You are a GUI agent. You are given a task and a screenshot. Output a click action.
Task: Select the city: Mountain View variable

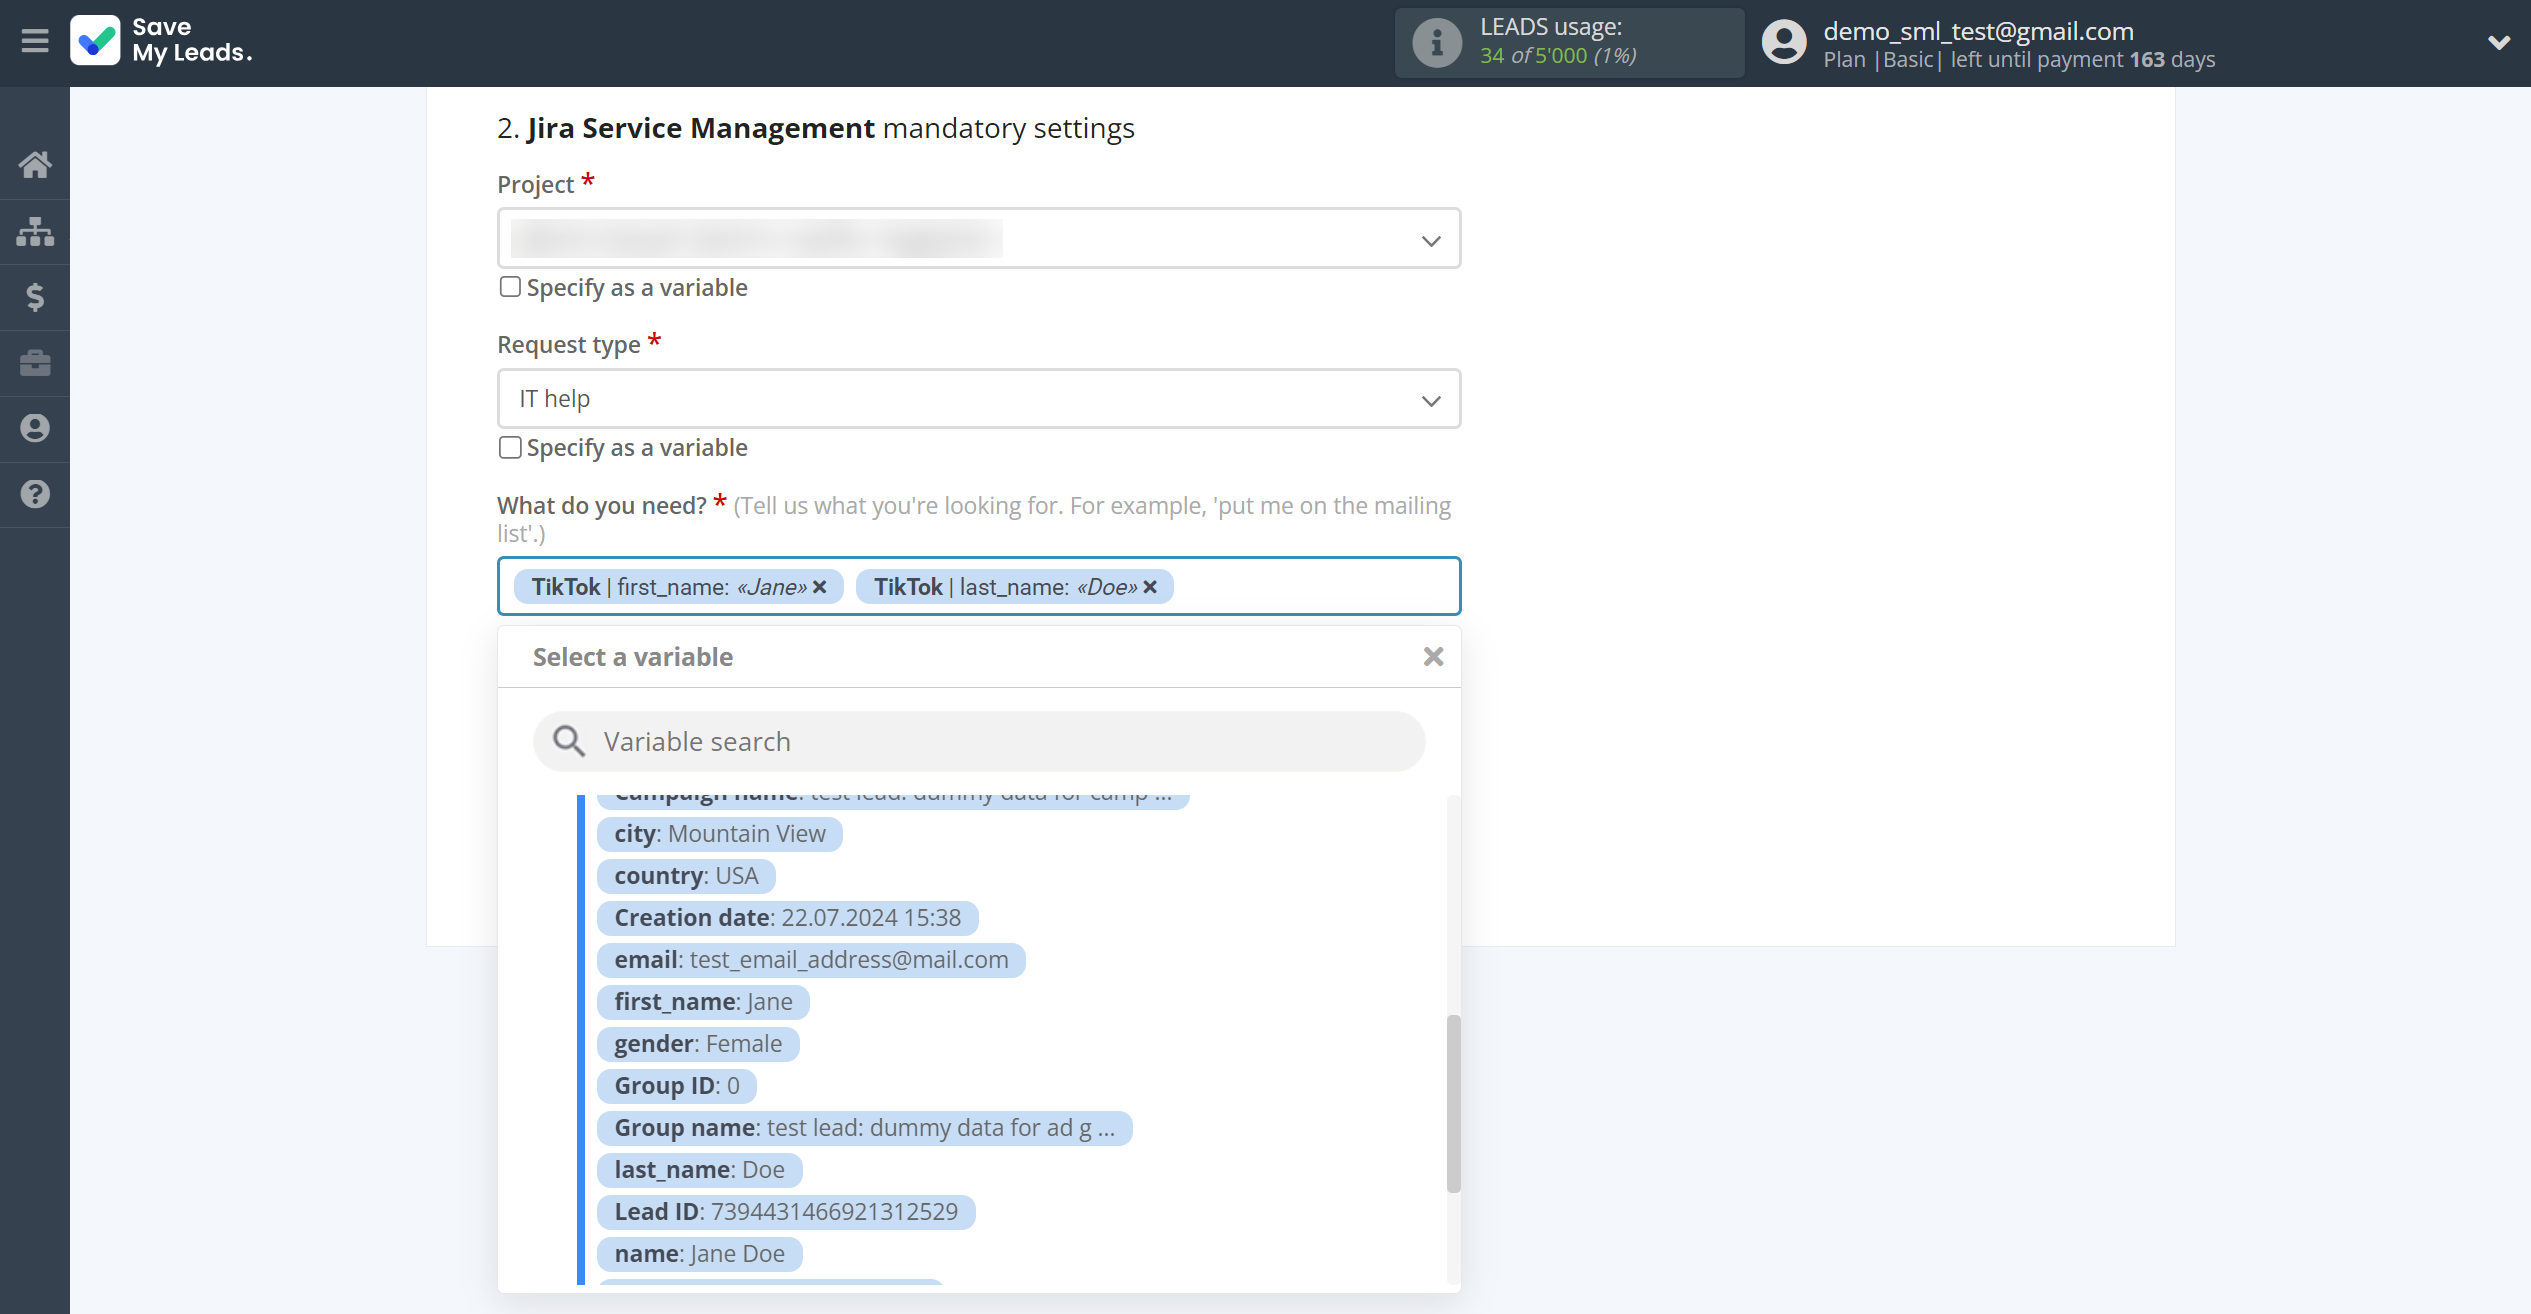720,834
